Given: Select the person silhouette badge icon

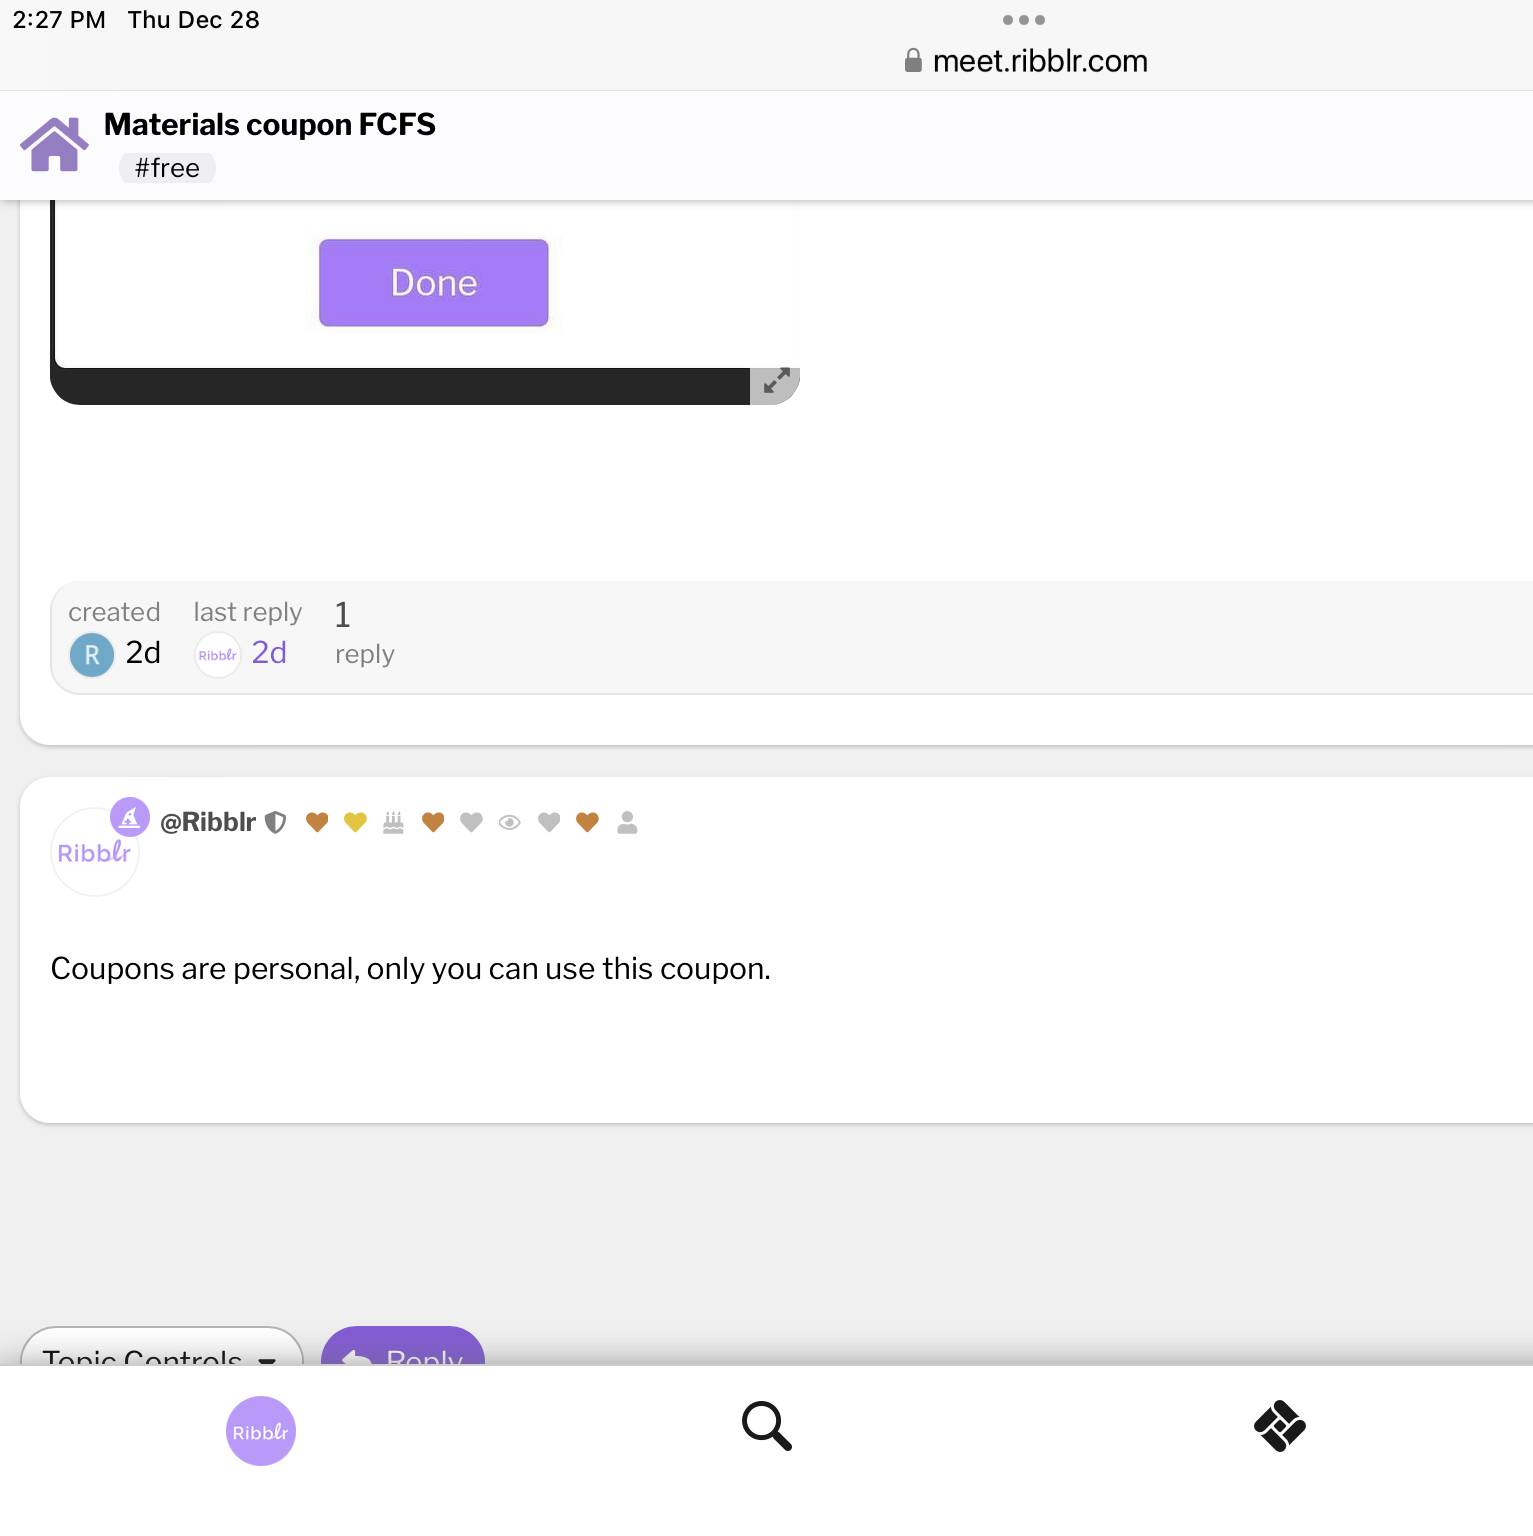Looking at the screenshot, I should [627, 822].
